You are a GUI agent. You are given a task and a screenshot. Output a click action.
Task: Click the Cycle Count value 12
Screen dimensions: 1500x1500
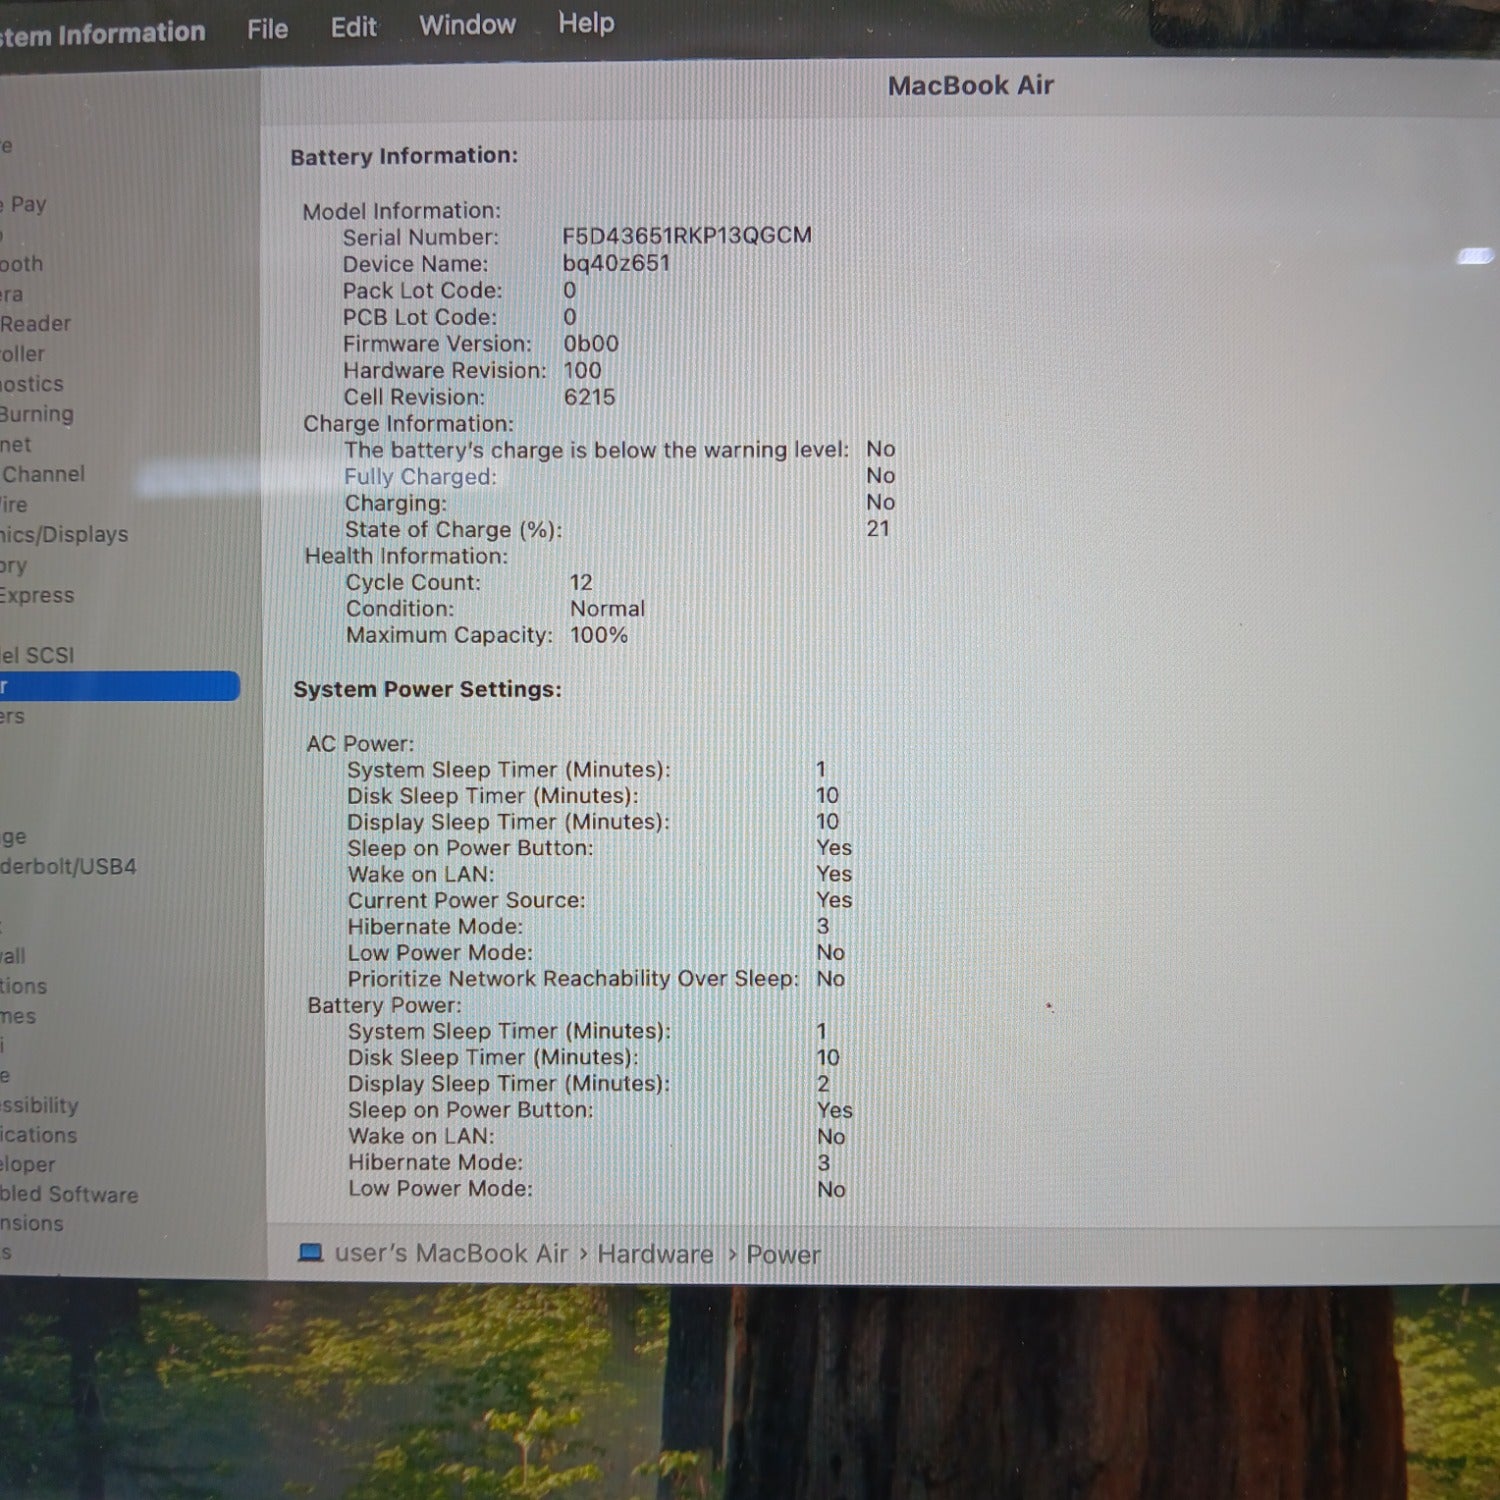click(x=581, y=582)
